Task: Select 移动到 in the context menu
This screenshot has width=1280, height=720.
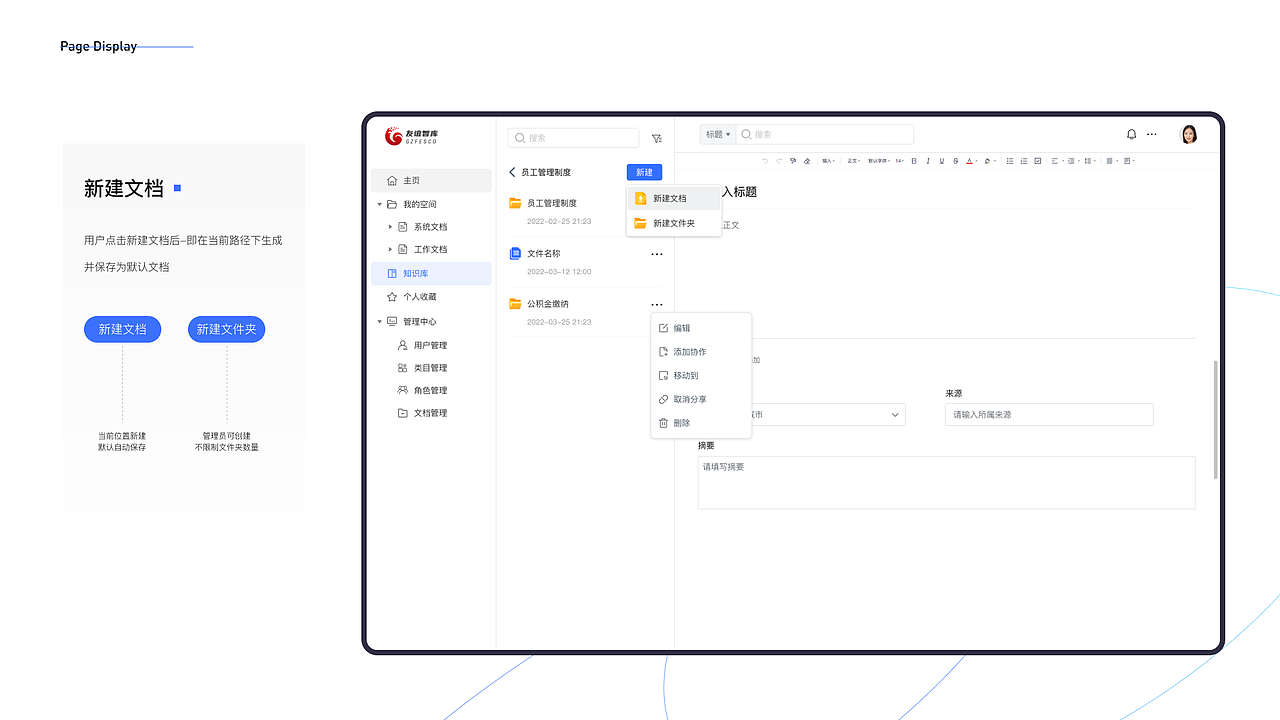Action: point(701,375)
